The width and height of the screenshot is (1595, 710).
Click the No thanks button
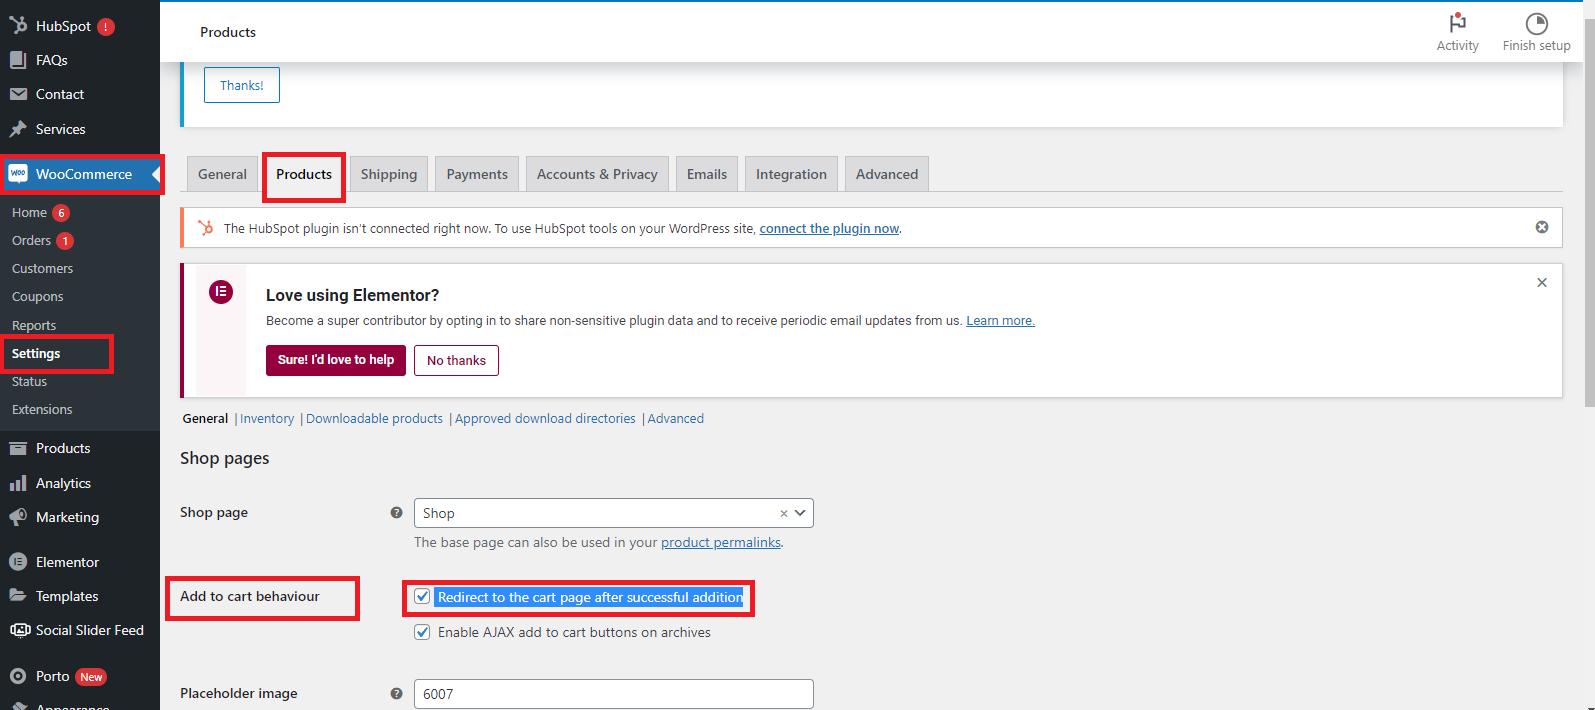456,360
